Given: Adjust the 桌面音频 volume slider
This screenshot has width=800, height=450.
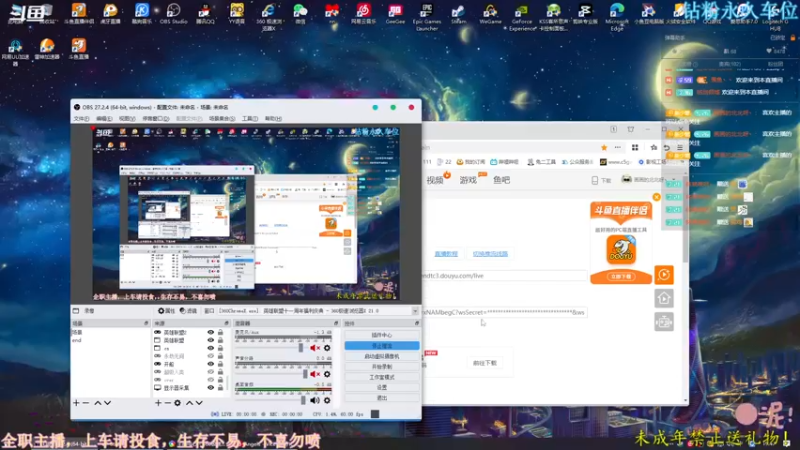Looking at the screenshot, I should [x=303, y=401].
